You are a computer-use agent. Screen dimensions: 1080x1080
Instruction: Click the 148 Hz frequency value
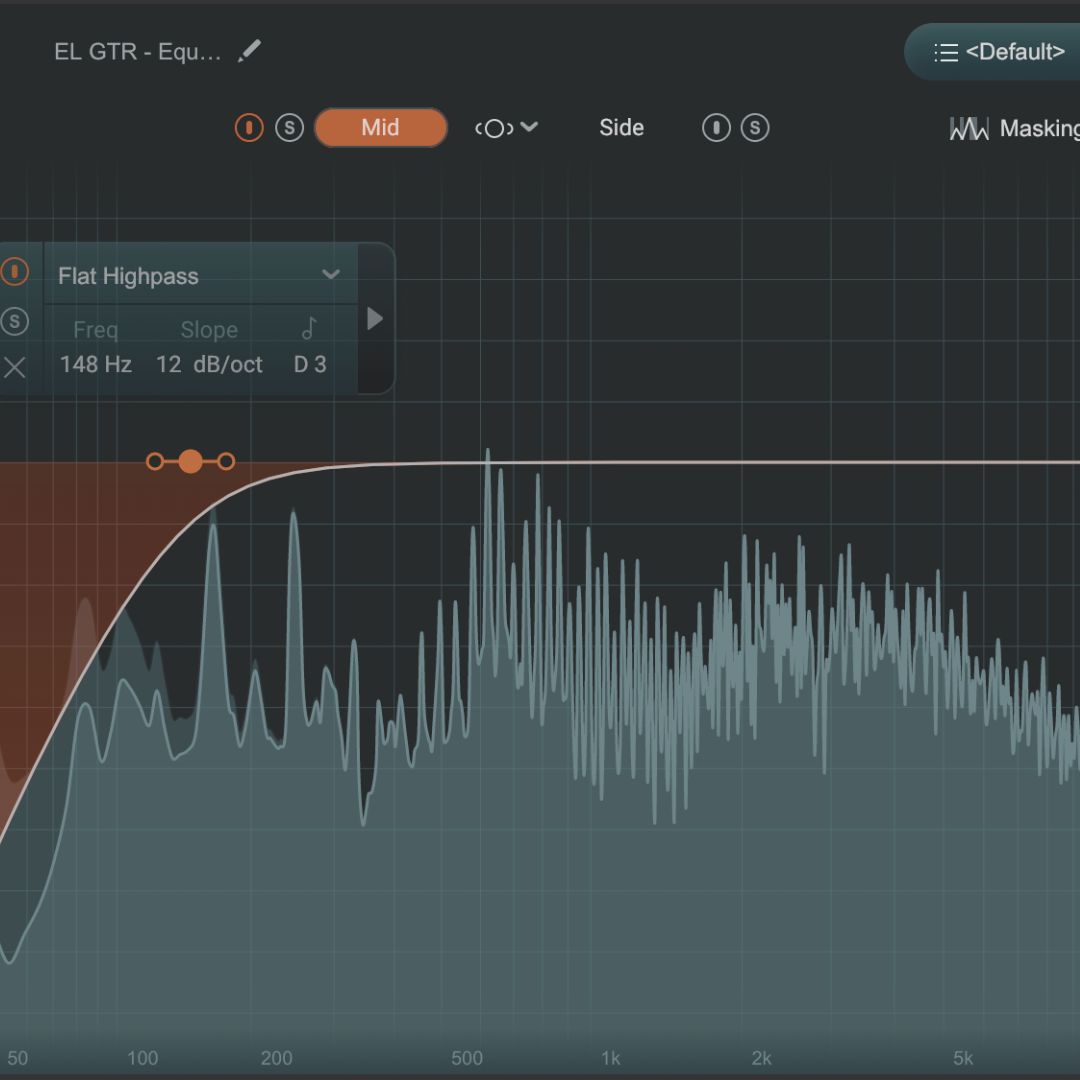[96, 365]
